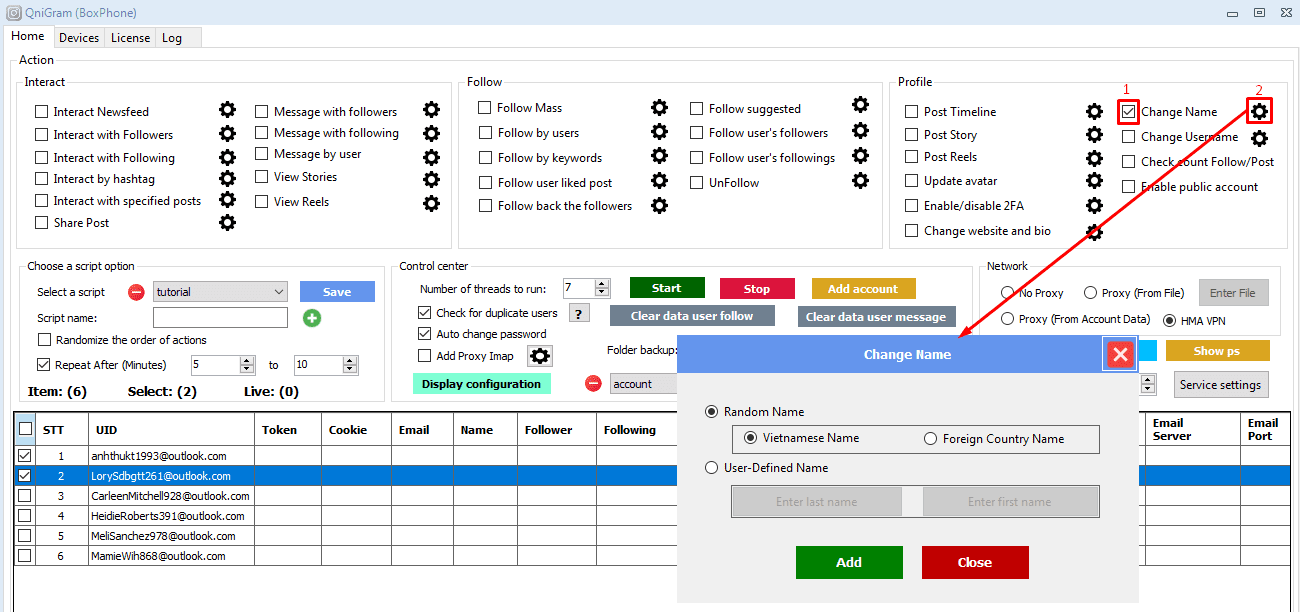Open Post Timeline settings gear

[1095, 112]
